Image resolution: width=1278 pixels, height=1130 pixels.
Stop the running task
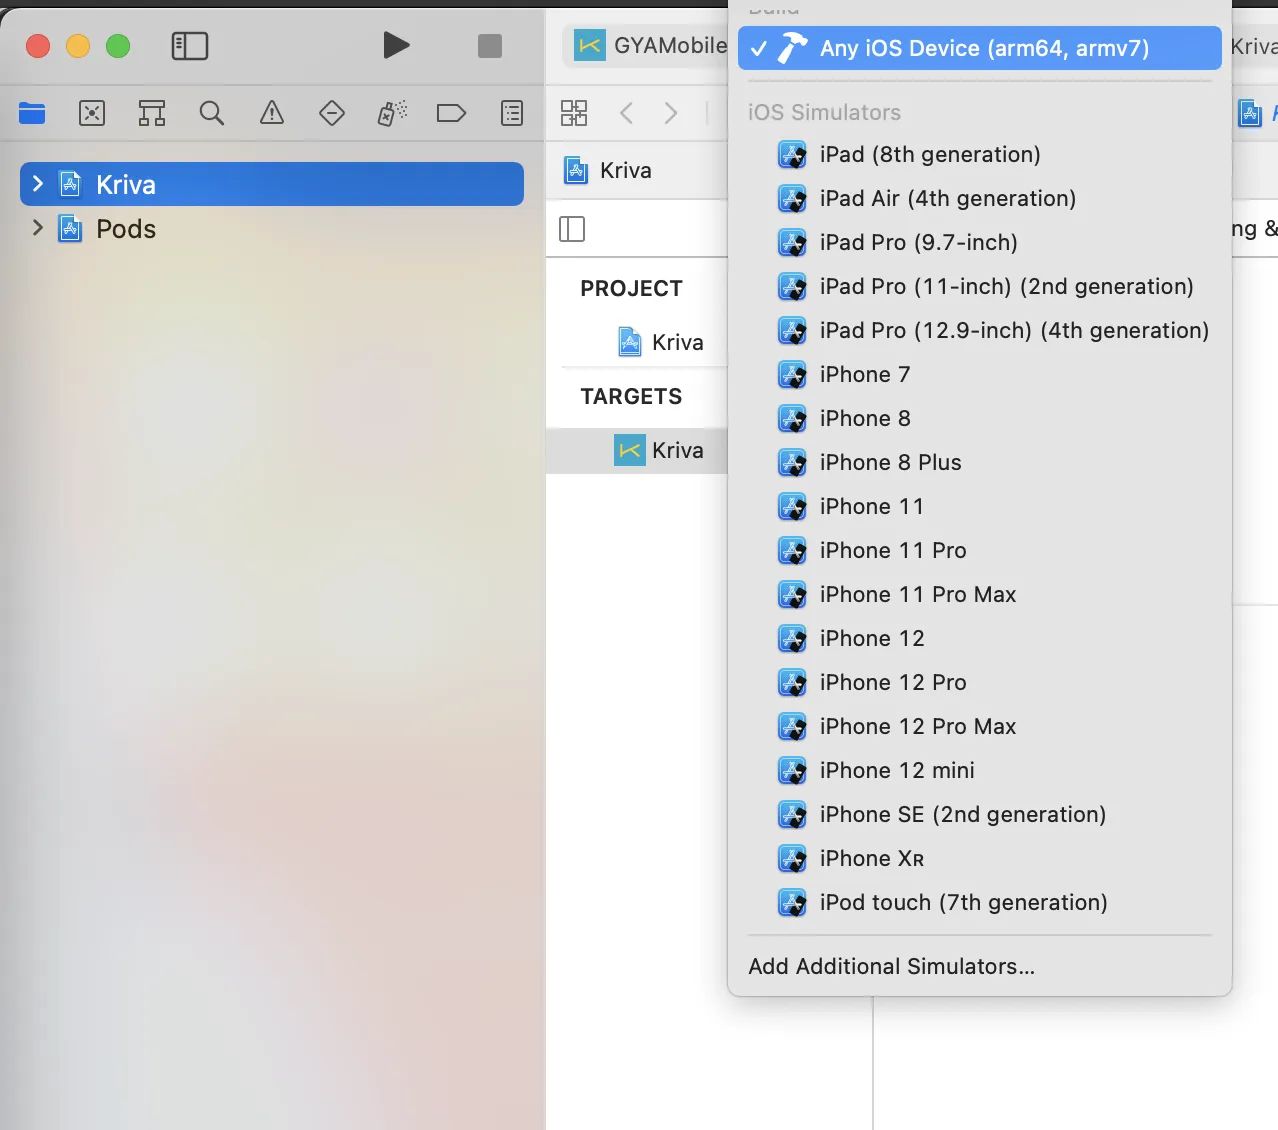point(490,46)
